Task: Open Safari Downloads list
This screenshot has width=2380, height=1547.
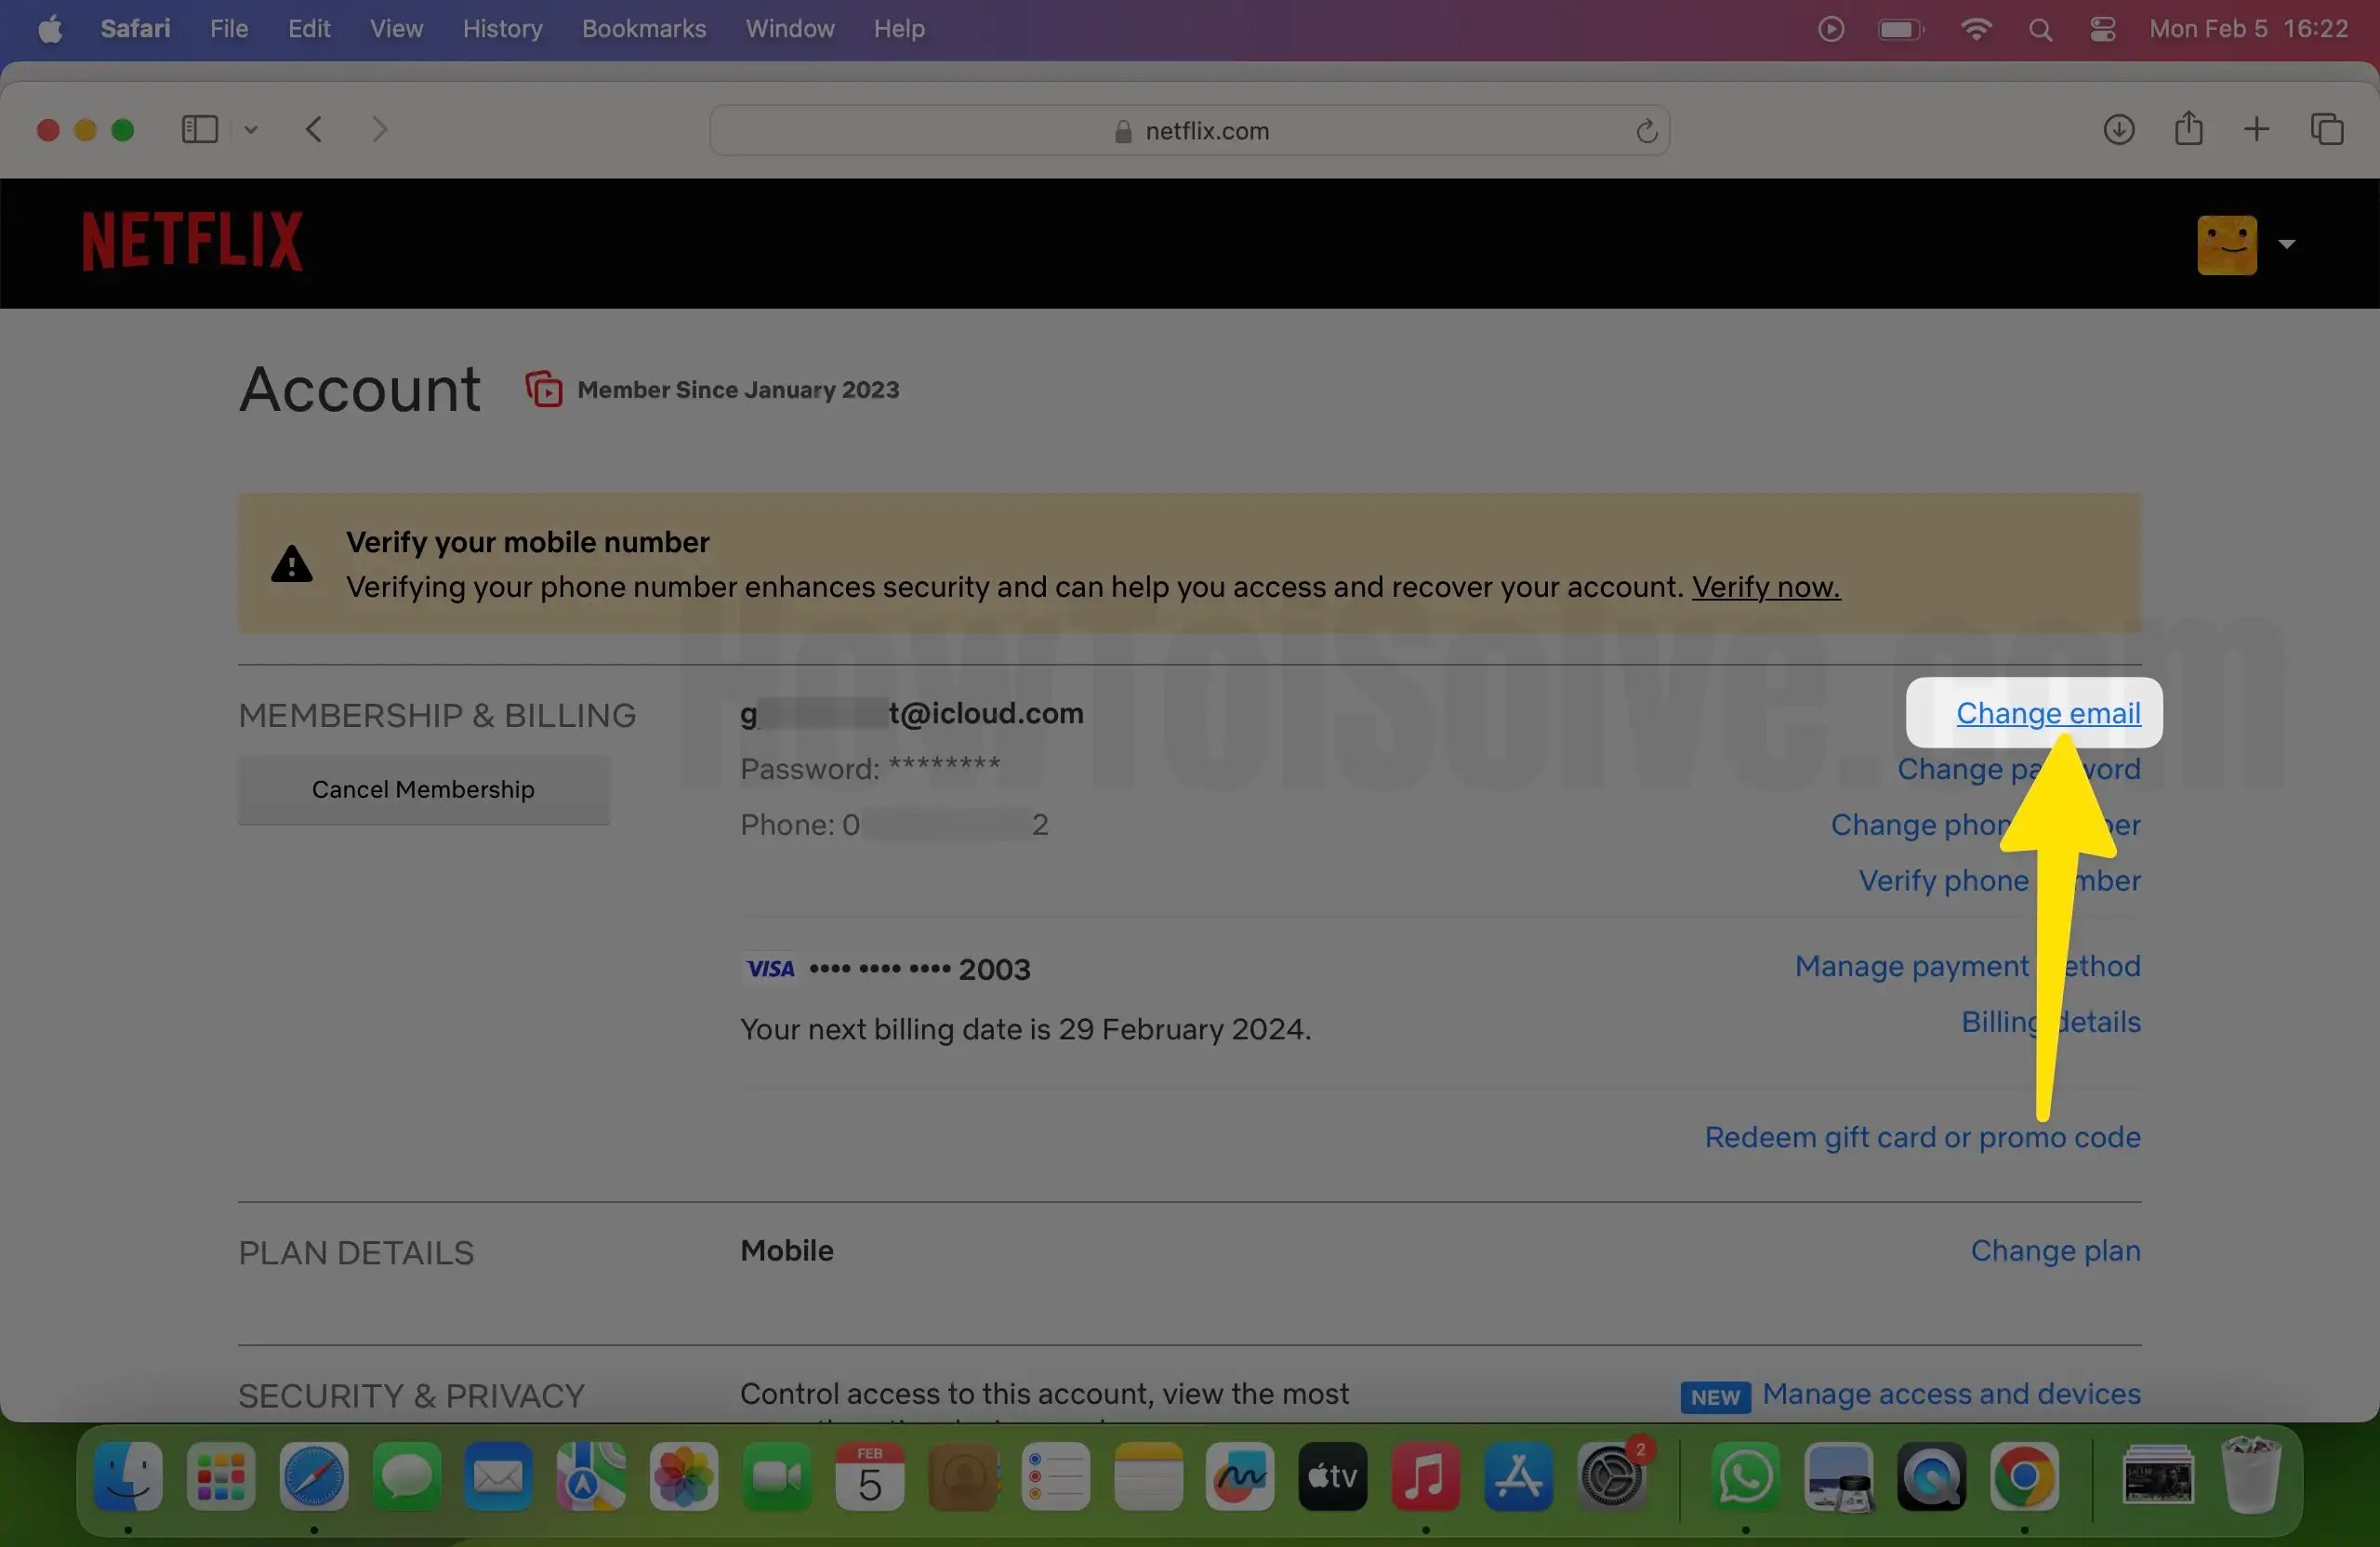Action: [x=2118, y=129]
